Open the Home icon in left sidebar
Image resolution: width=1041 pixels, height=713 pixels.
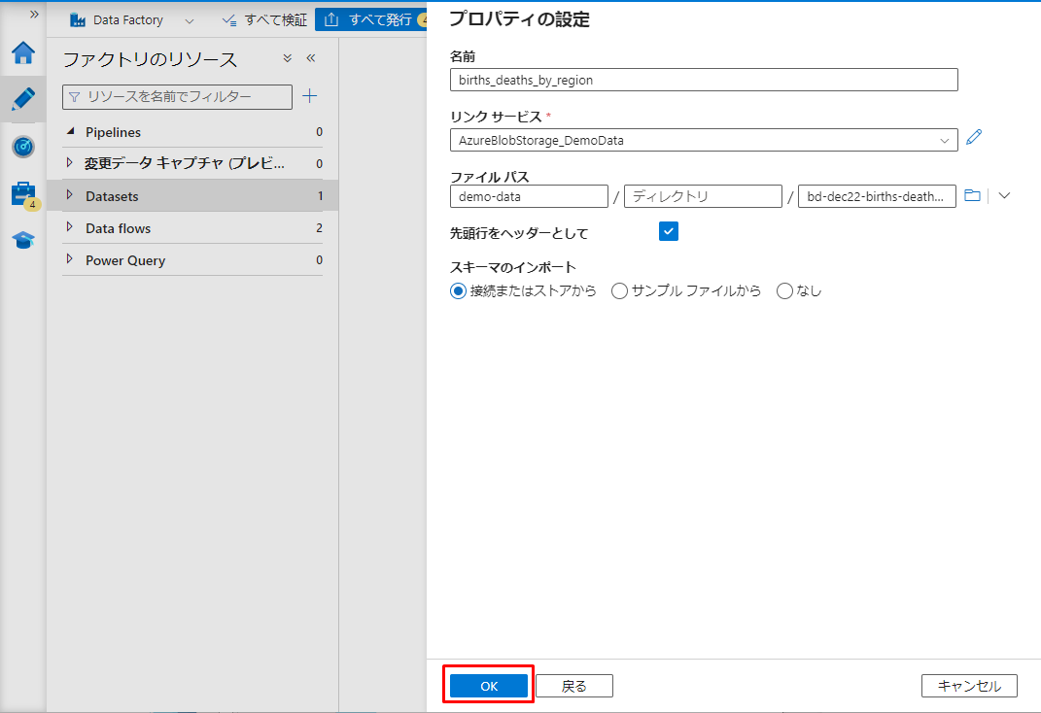point(22,53)
